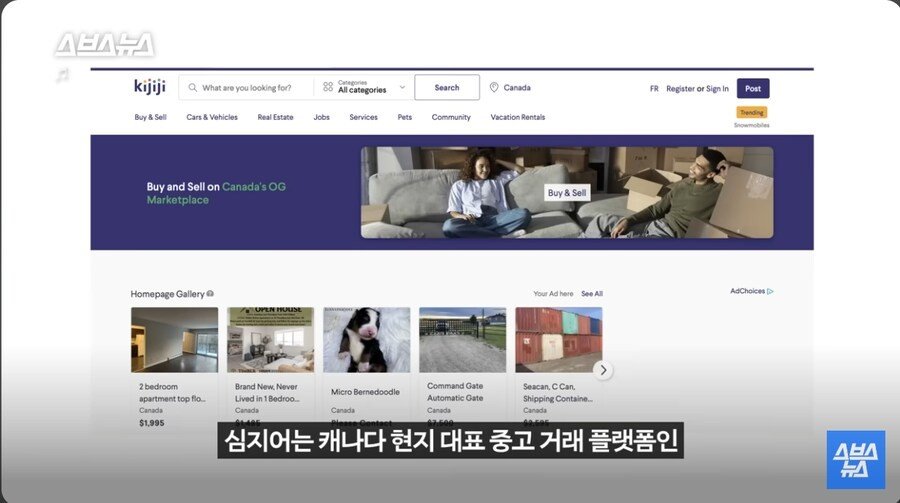This screenshot has width=900, height=503.
Task: Click the location pin icon beside Canada
Action: 494,87
